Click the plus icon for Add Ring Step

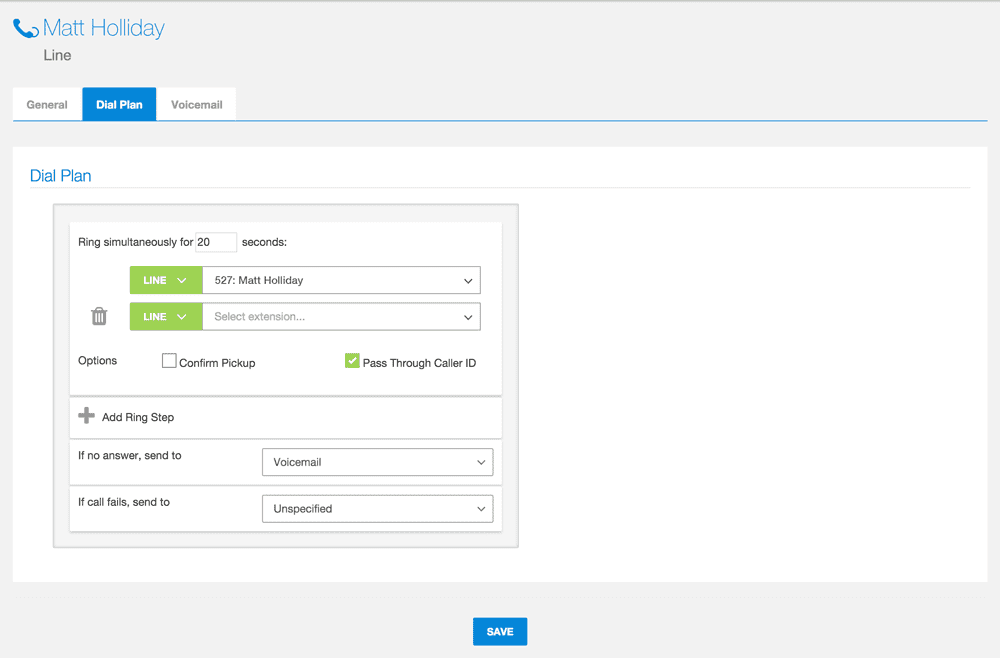coord(87,416)
